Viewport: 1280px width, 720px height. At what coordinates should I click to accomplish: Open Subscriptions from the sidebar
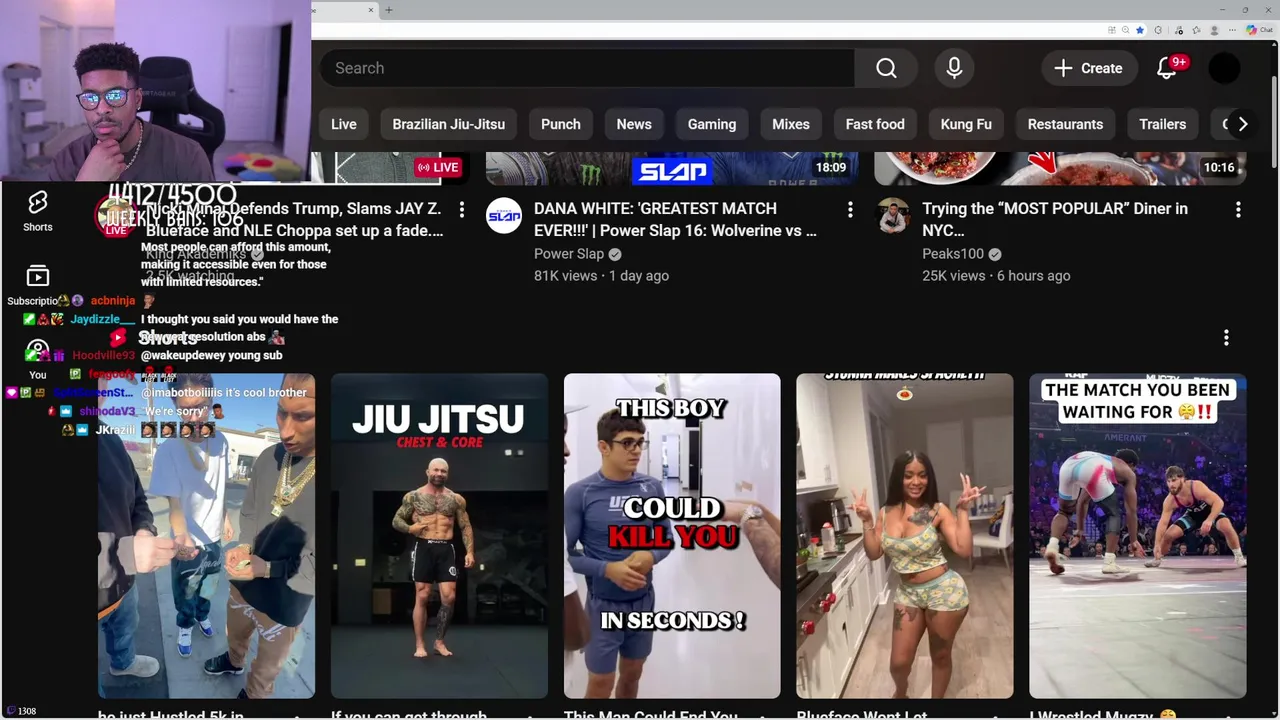38,286
